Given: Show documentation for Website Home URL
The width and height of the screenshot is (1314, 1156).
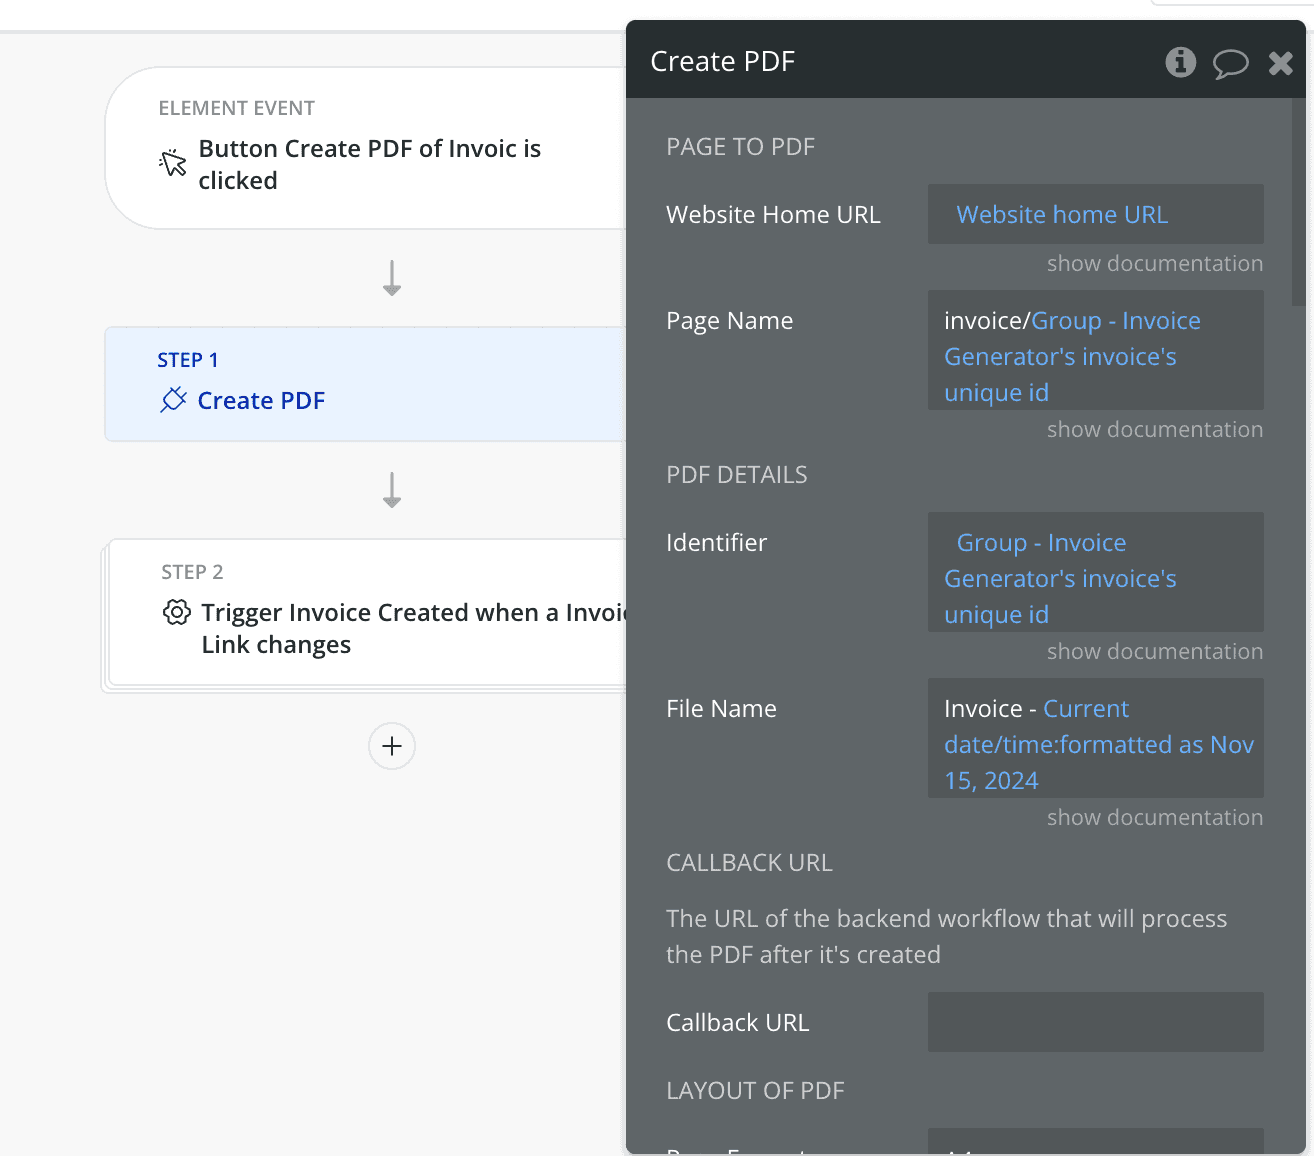Looking at the screenshot, I should [x=1154, y=263].
